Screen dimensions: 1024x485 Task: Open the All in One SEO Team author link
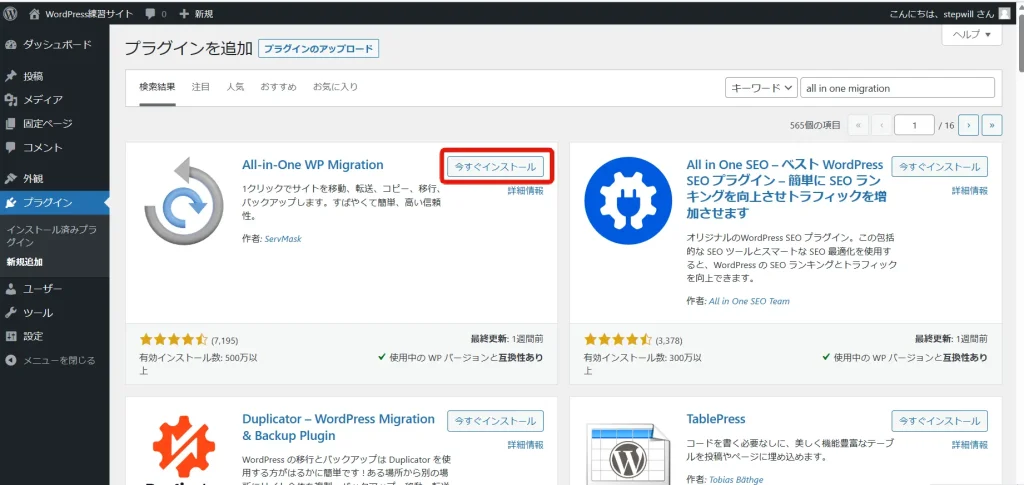[749, 302]
